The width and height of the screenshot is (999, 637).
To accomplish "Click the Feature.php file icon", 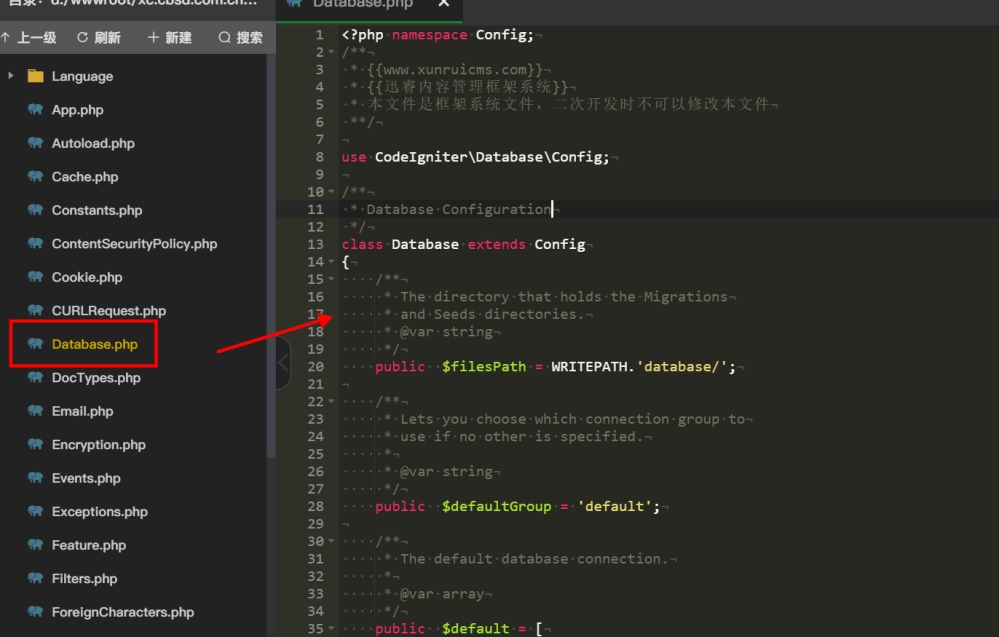I will pos(36,545).
